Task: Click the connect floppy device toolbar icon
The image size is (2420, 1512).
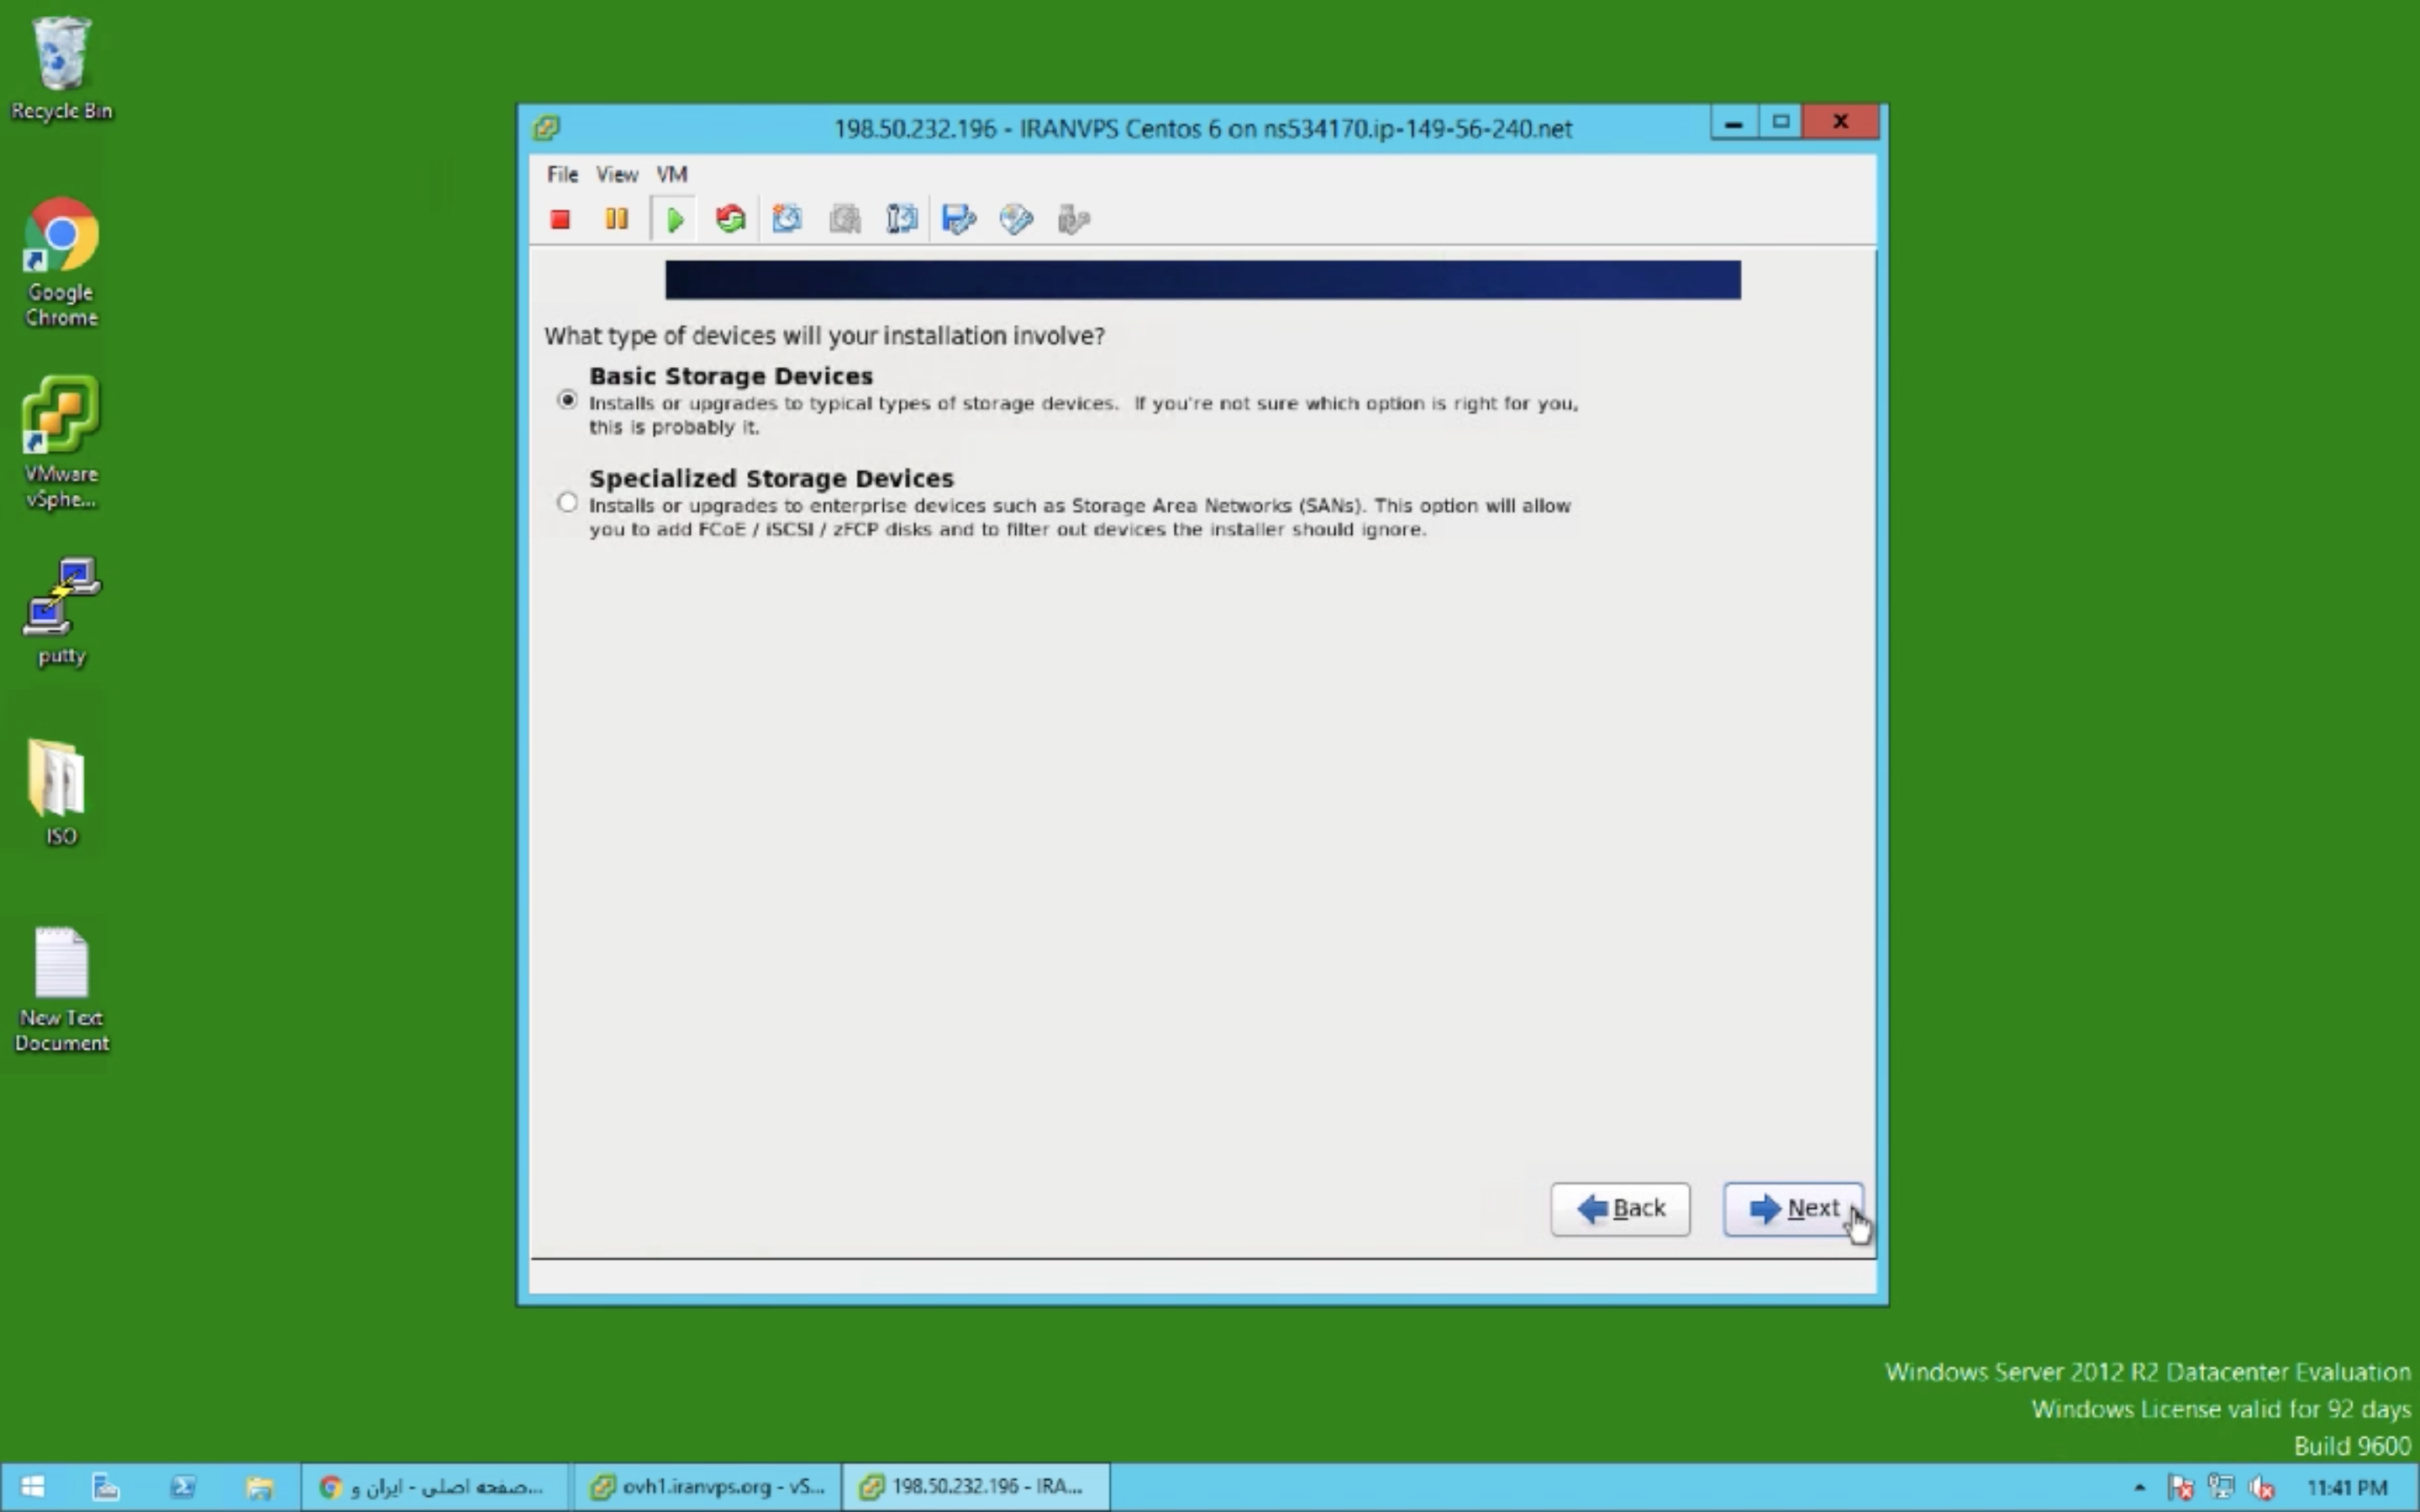Action: [x=959, y=219]
